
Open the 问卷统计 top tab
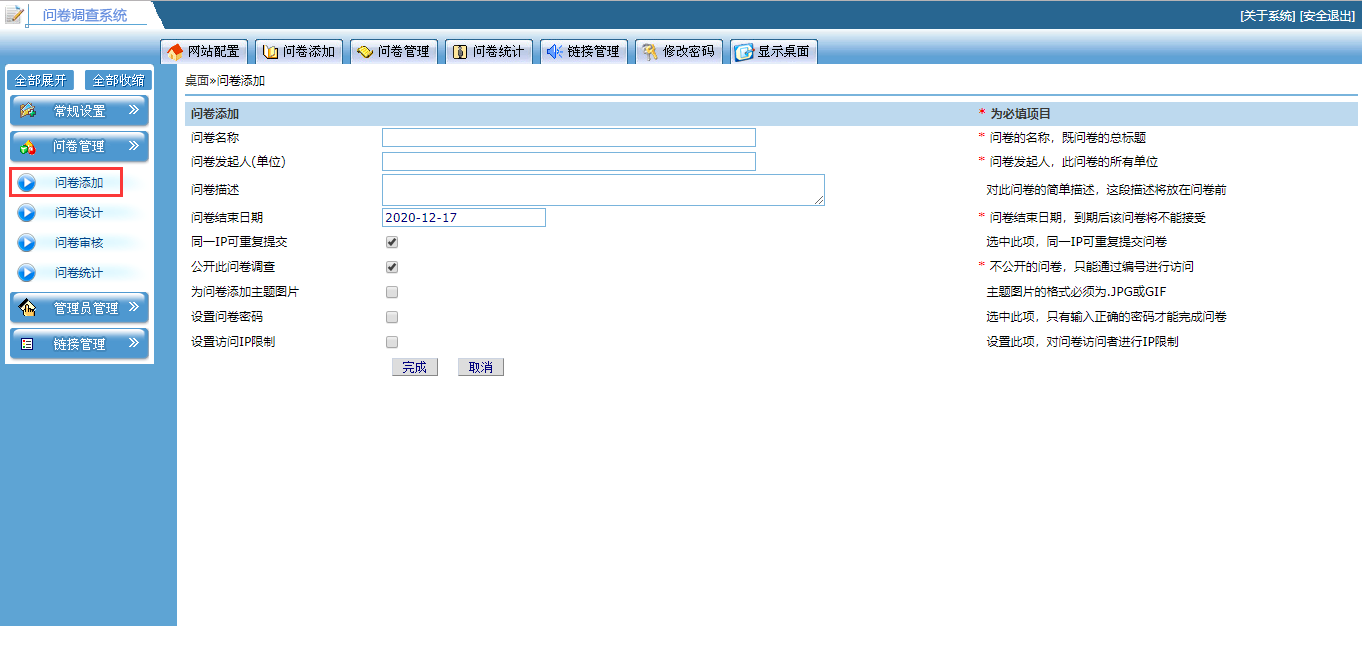pyautogui.click(x=489, y=52)
